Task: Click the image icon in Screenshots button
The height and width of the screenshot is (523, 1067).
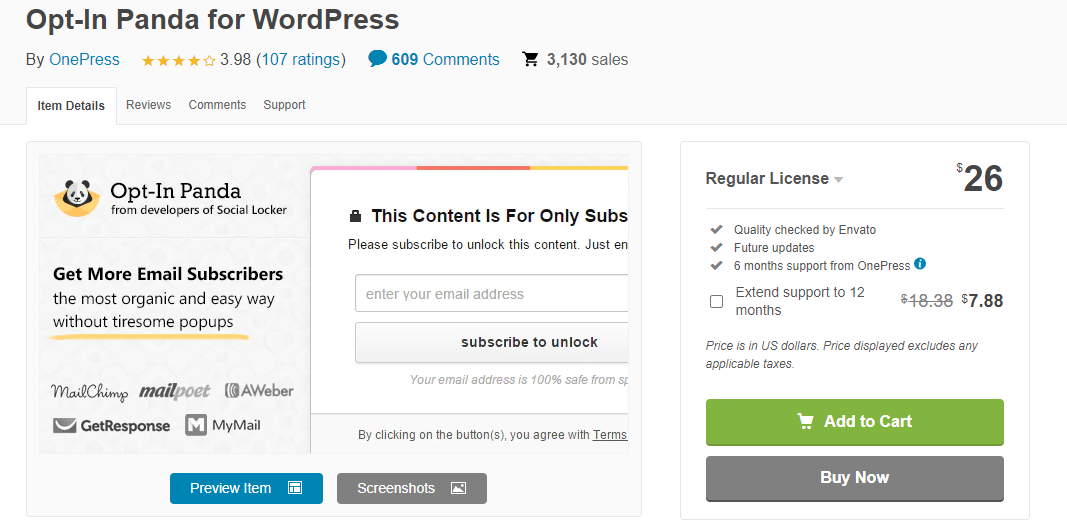Action: click(x=458, y=488)
